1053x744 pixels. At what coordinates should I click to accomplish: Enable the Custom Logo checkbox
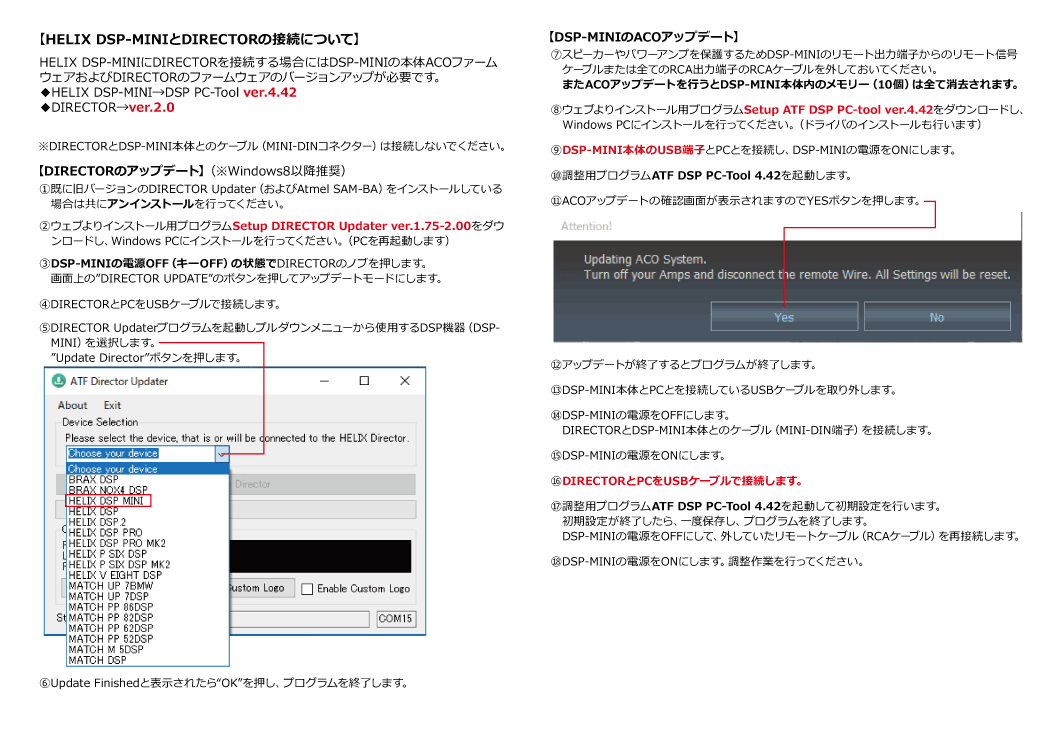(307, 589)
